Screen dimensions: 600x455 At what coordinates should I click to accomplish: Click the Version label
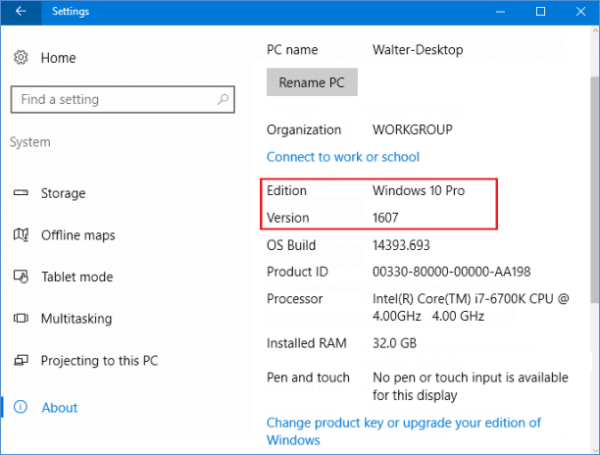(288, 218)
